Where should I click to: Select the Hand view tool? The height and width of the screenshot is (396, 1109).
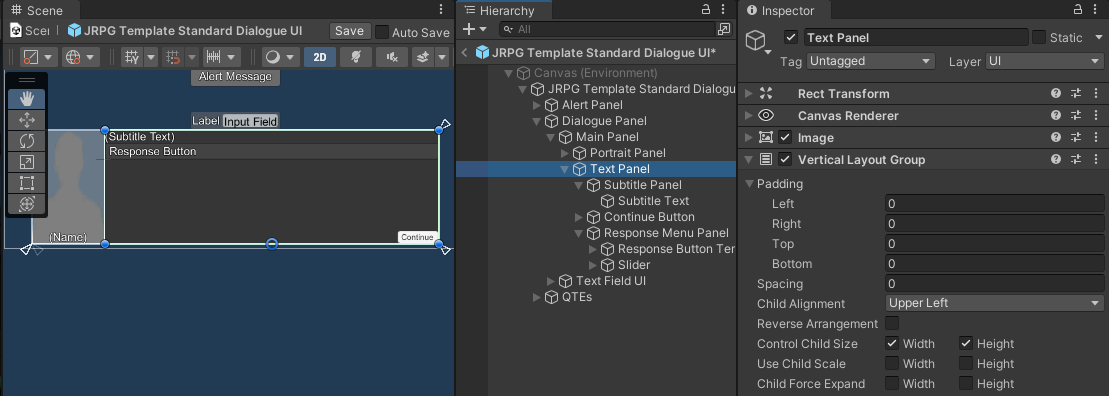tap(27, 99)
